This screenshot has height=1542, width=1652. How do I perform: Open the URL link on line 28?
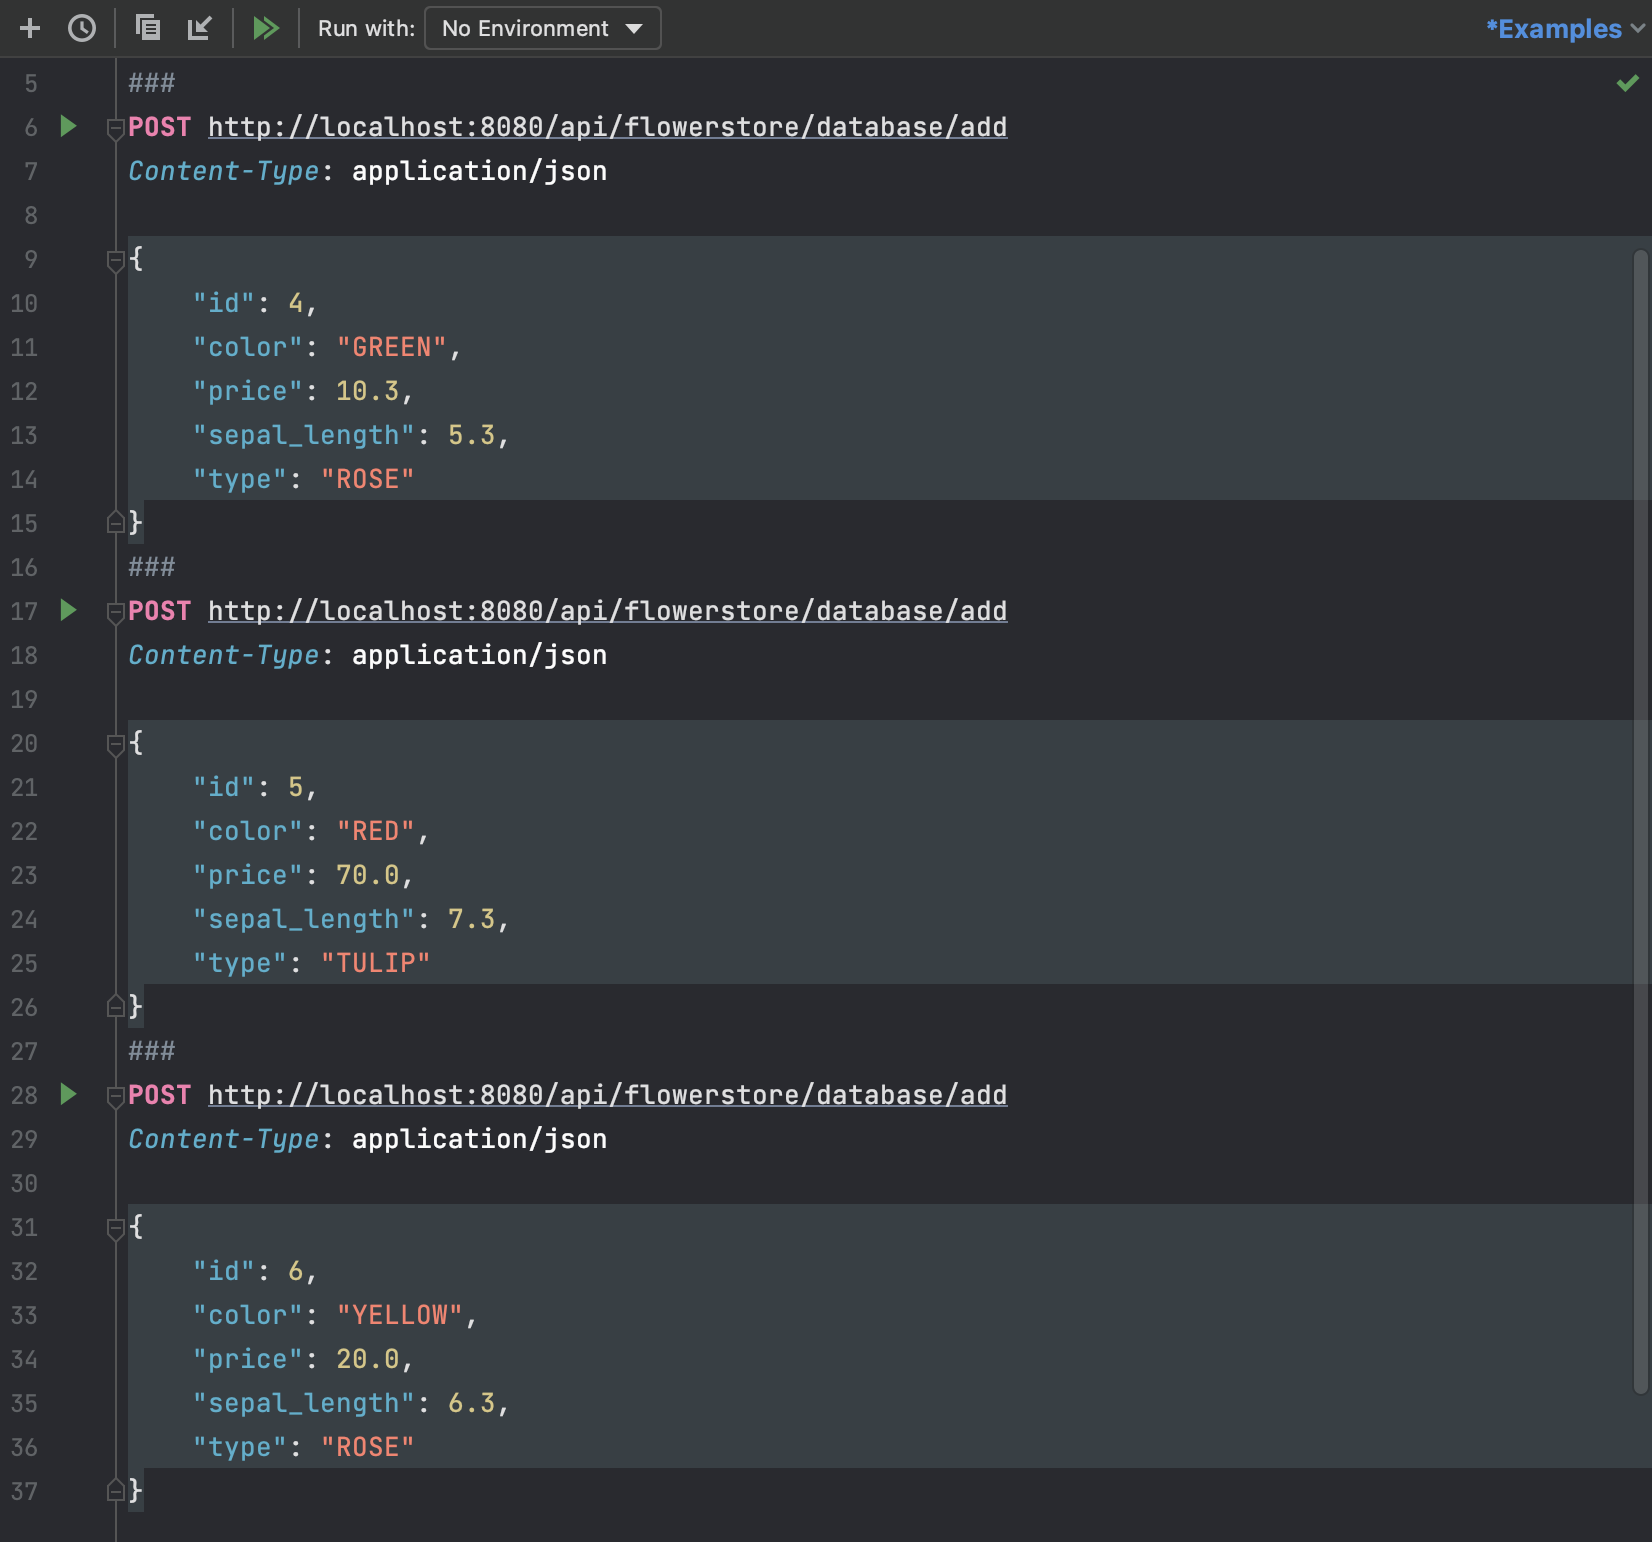click(x=607, y=1095)
